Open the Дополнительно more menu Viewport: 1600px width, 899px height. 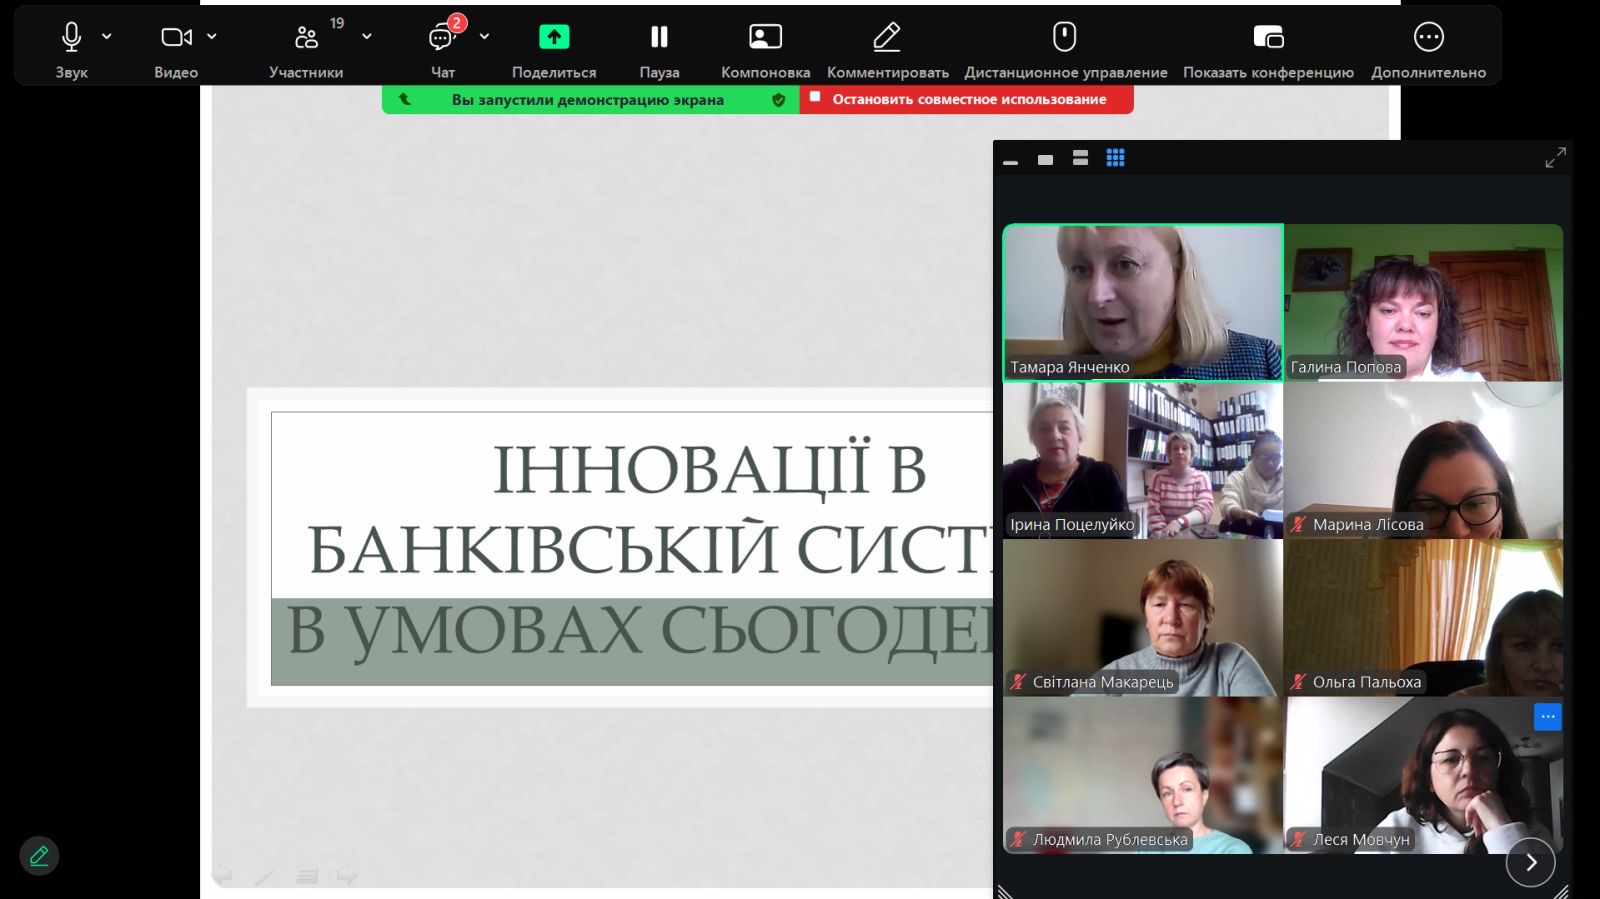click(1428, 38)
